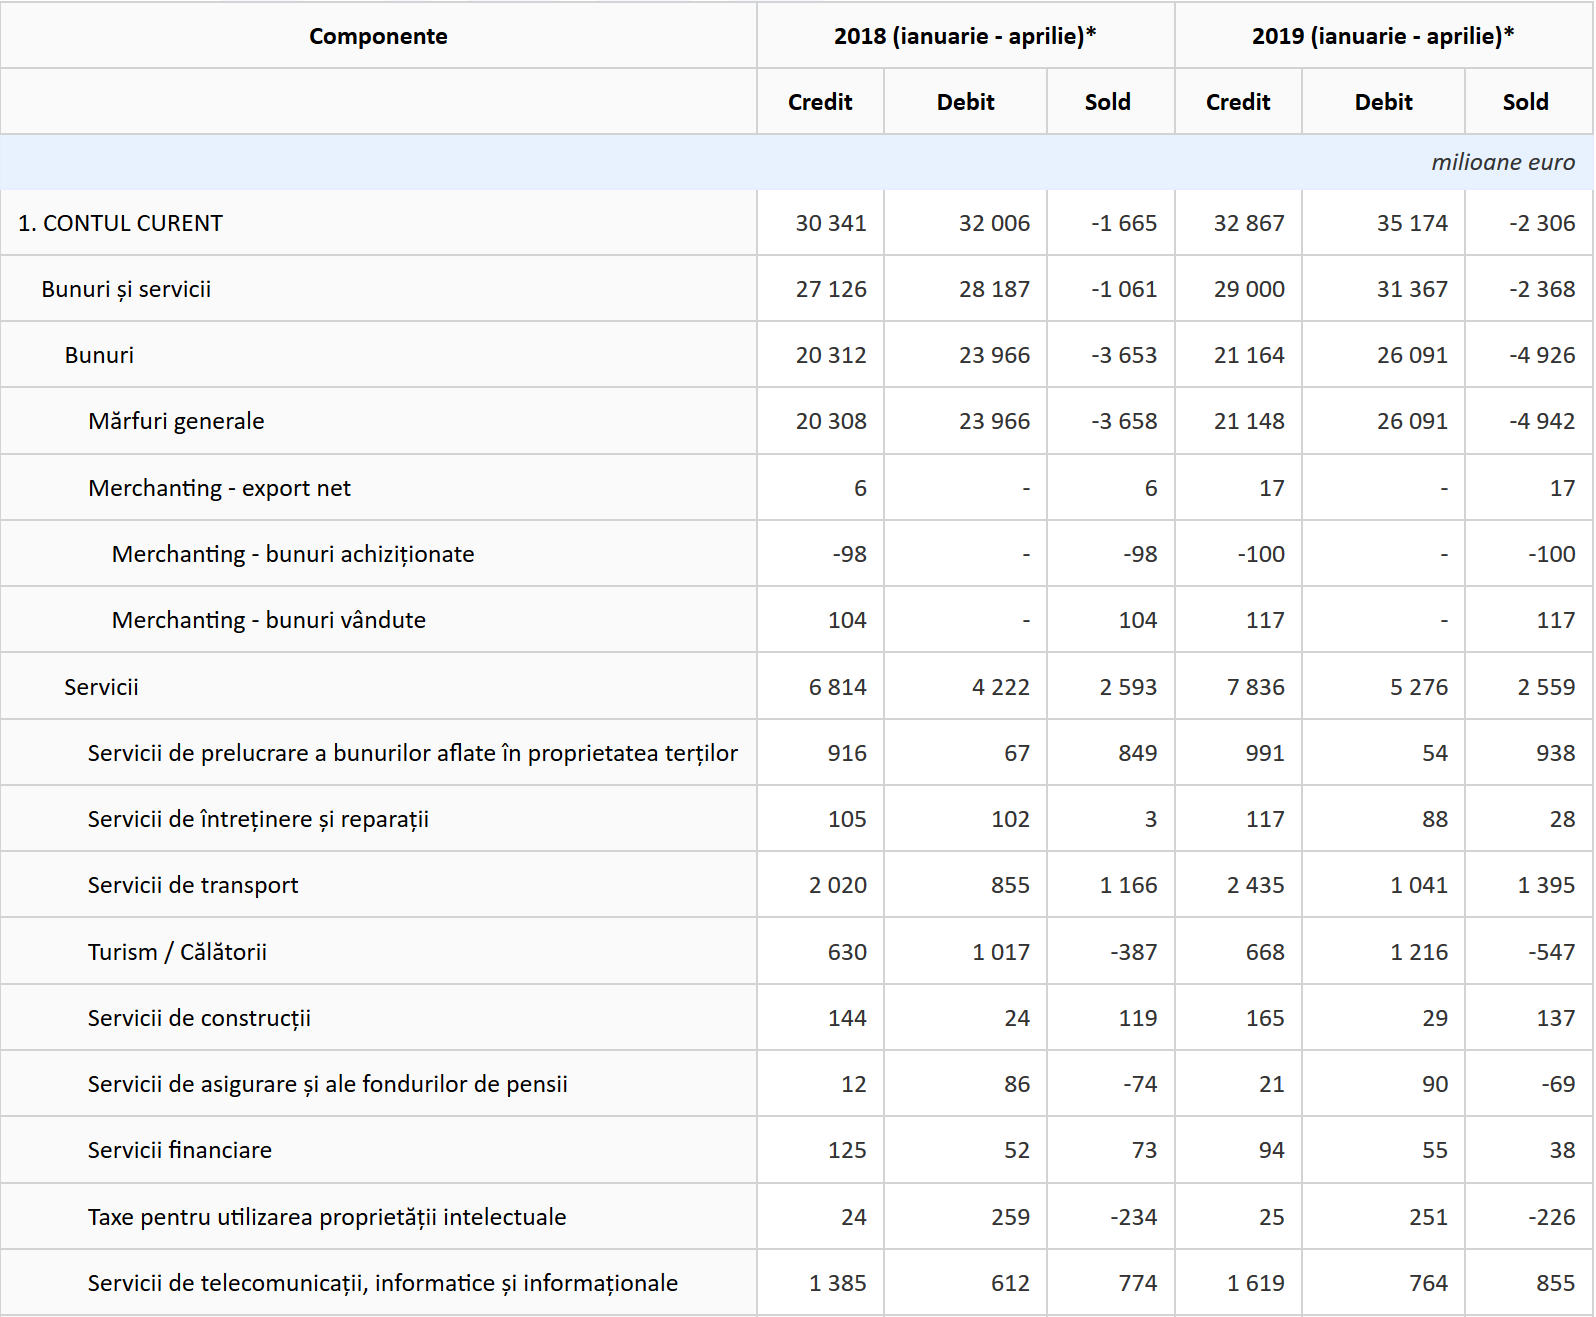
Task: Select the 2019 (ianuarie - aprilie) header
Action: [x=1382, y=36]
